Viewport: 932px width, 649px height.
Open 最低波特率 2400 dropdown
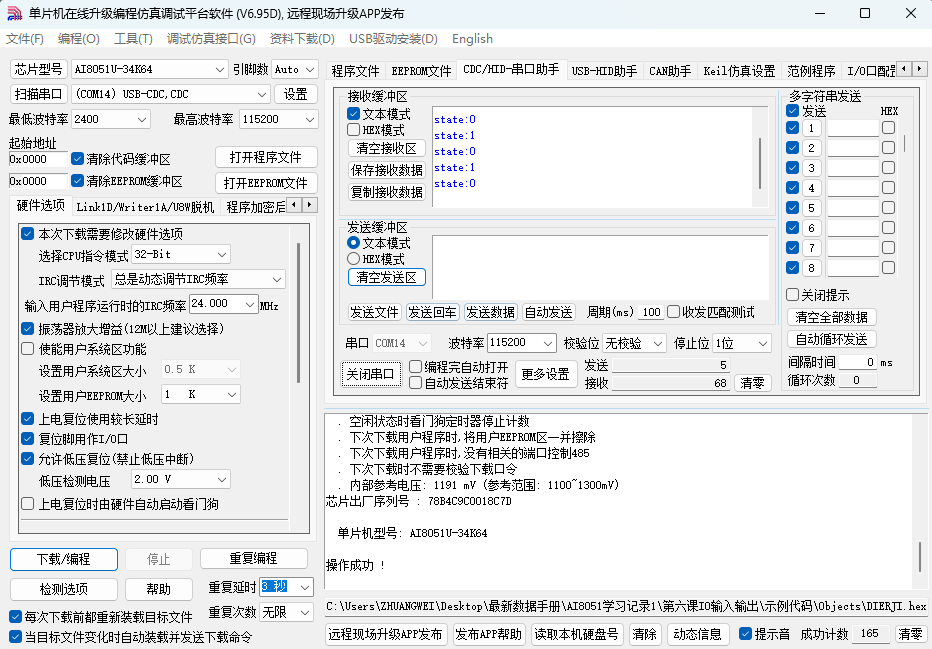click(110, 119)
